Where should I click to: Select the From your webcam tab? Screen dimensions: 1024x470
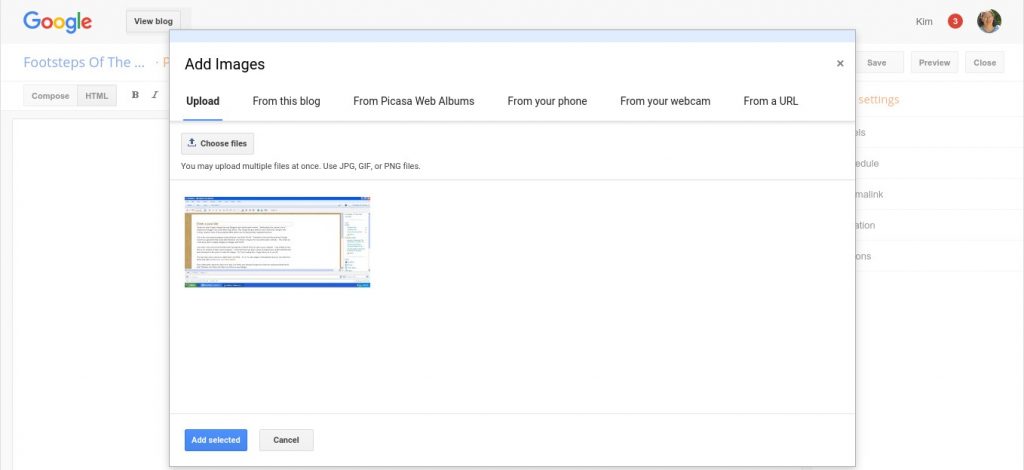click(x=665, y=101)
